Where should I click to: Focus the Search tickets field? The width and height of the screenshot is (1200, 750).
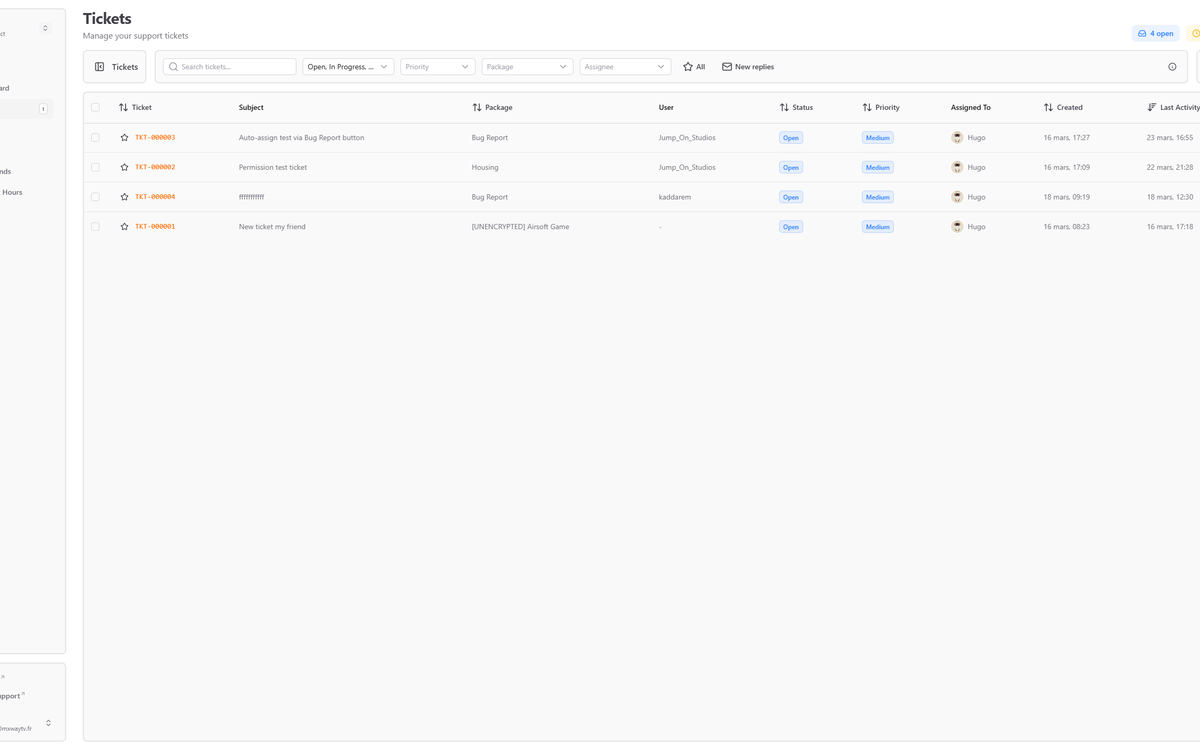(230, 67)
